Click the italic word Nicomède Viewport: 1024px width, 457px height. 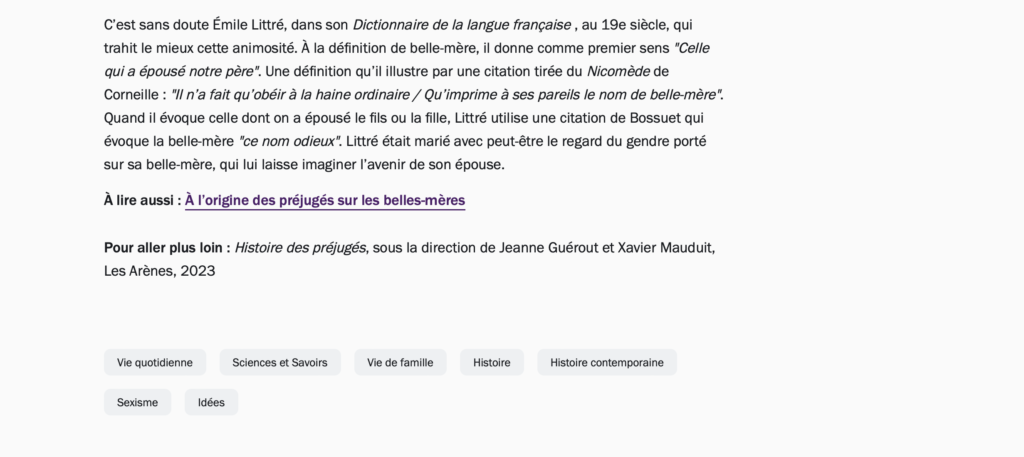(618, 72)
